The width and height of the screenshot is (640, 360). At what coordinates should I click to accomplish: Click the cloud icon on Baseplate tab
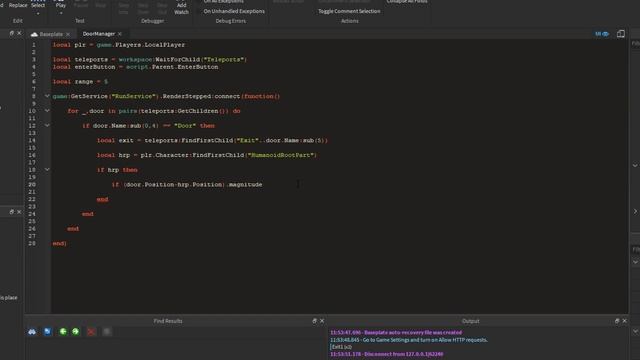(x=34, y=34)
